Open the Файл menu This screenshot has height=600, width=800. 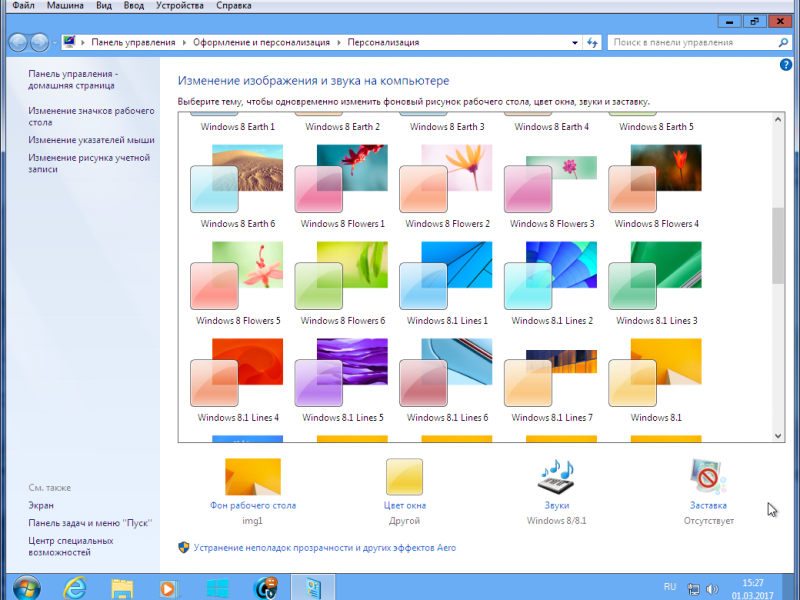coord(23,6)
